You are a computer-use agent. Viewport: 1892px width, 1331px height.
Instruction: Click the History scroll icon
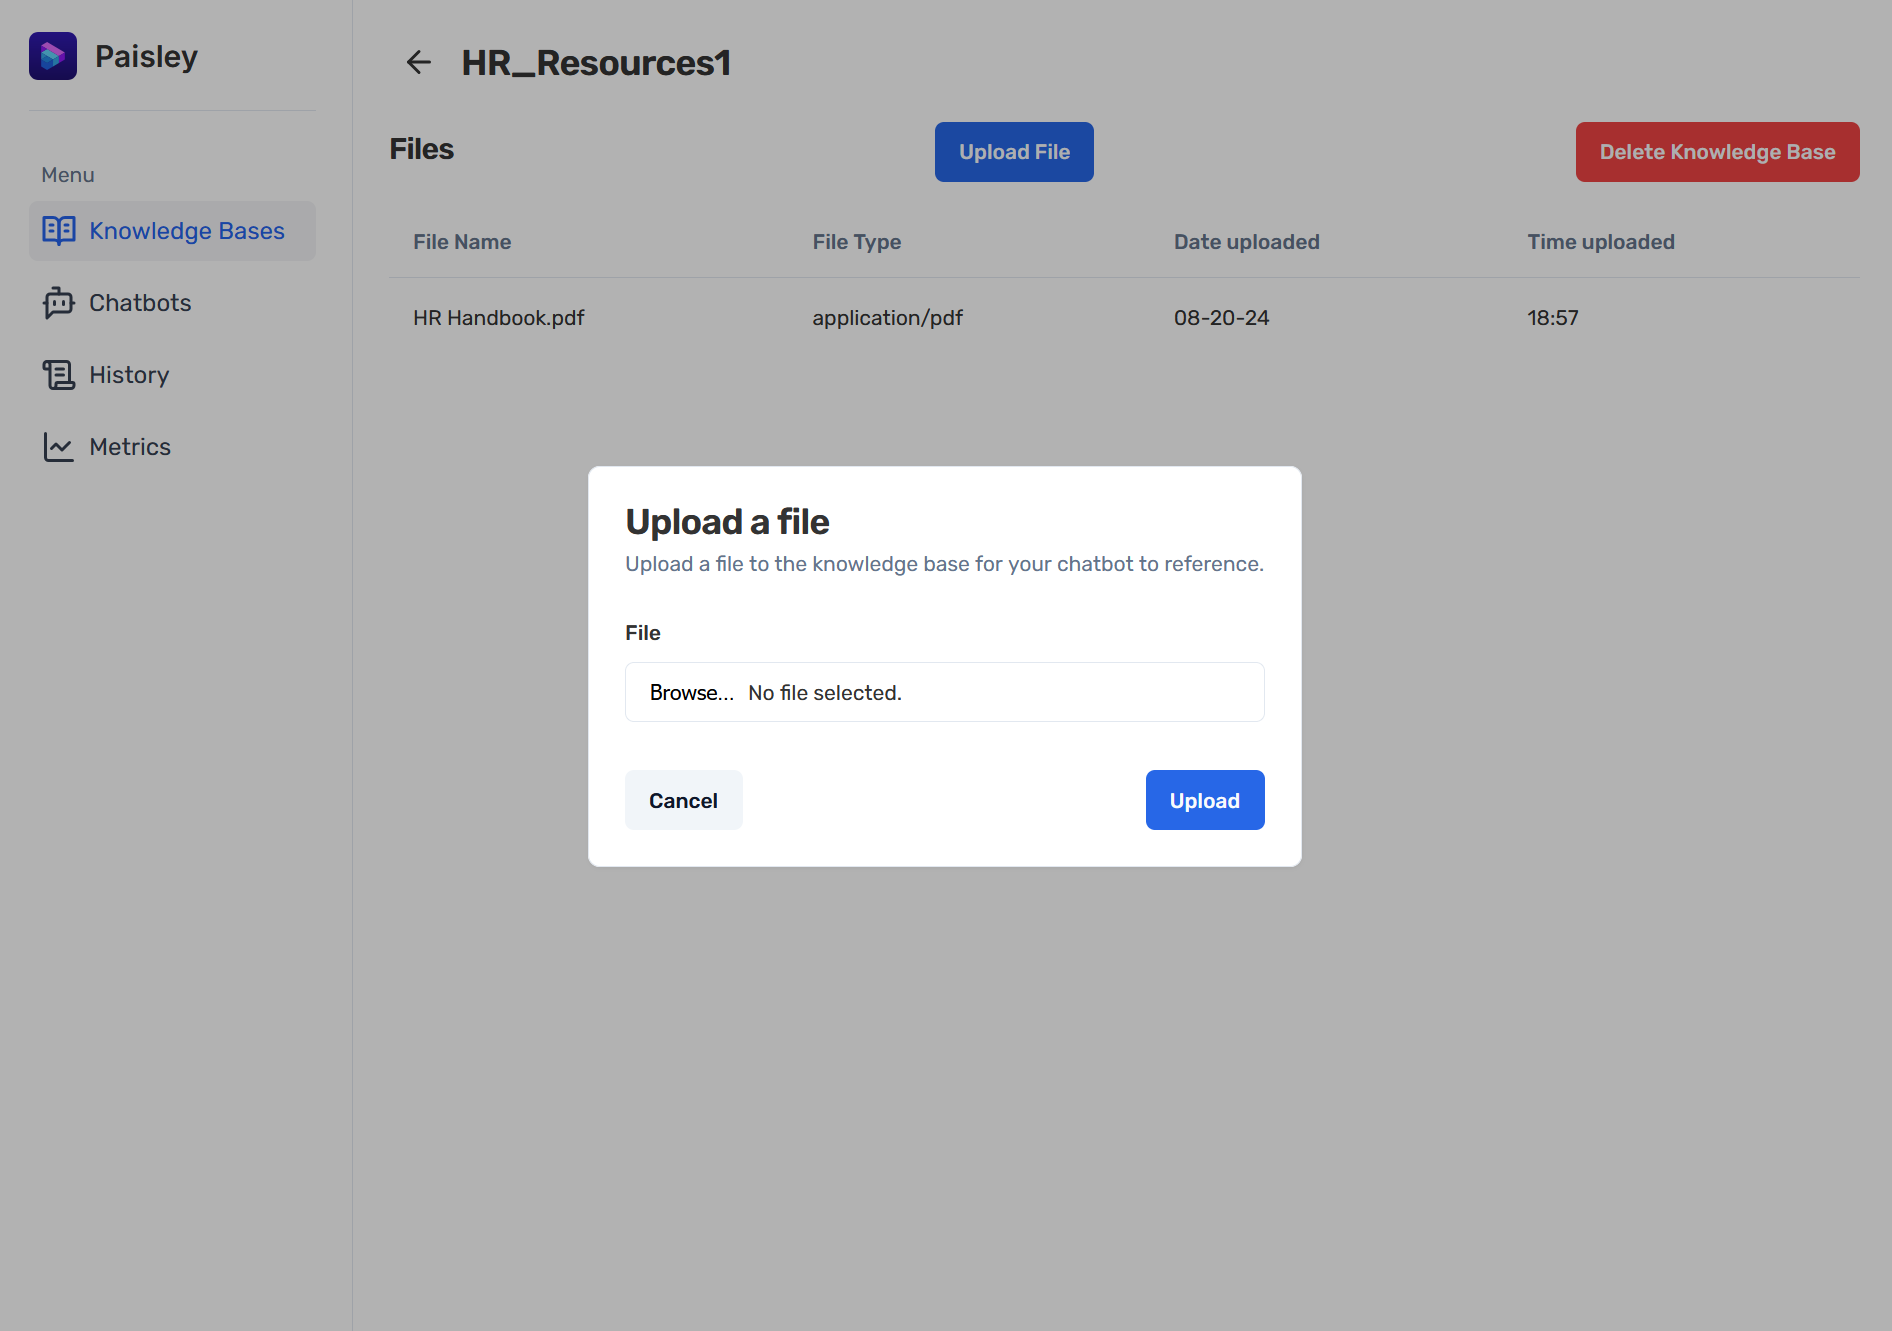pos(59,375)
